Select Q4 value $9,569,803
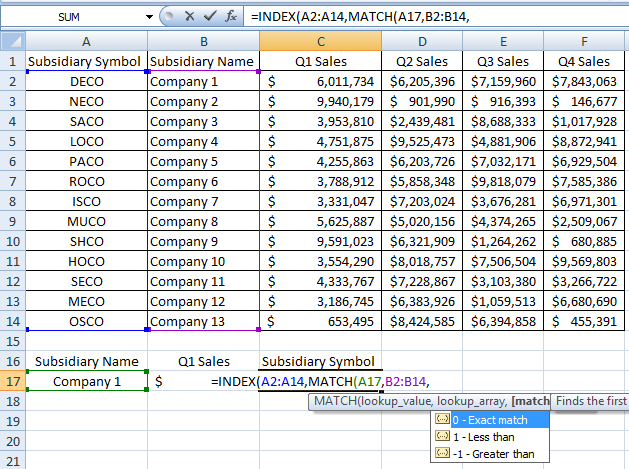Viewport: 629px width, 469px height. pyautogui.click(x=584, y=262)
